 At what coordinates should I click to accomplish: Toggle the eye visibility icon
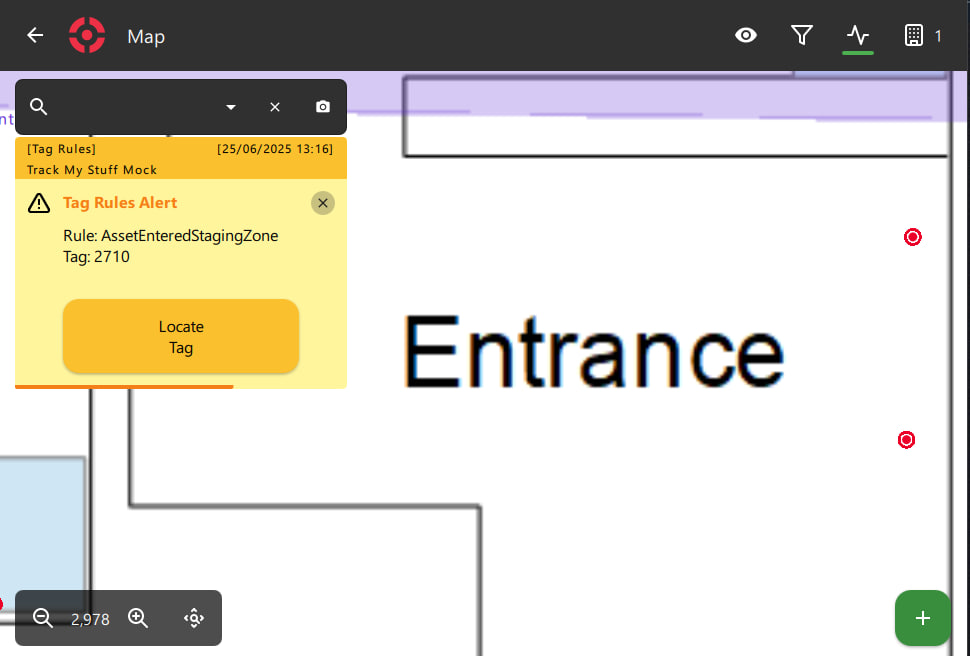745,35
